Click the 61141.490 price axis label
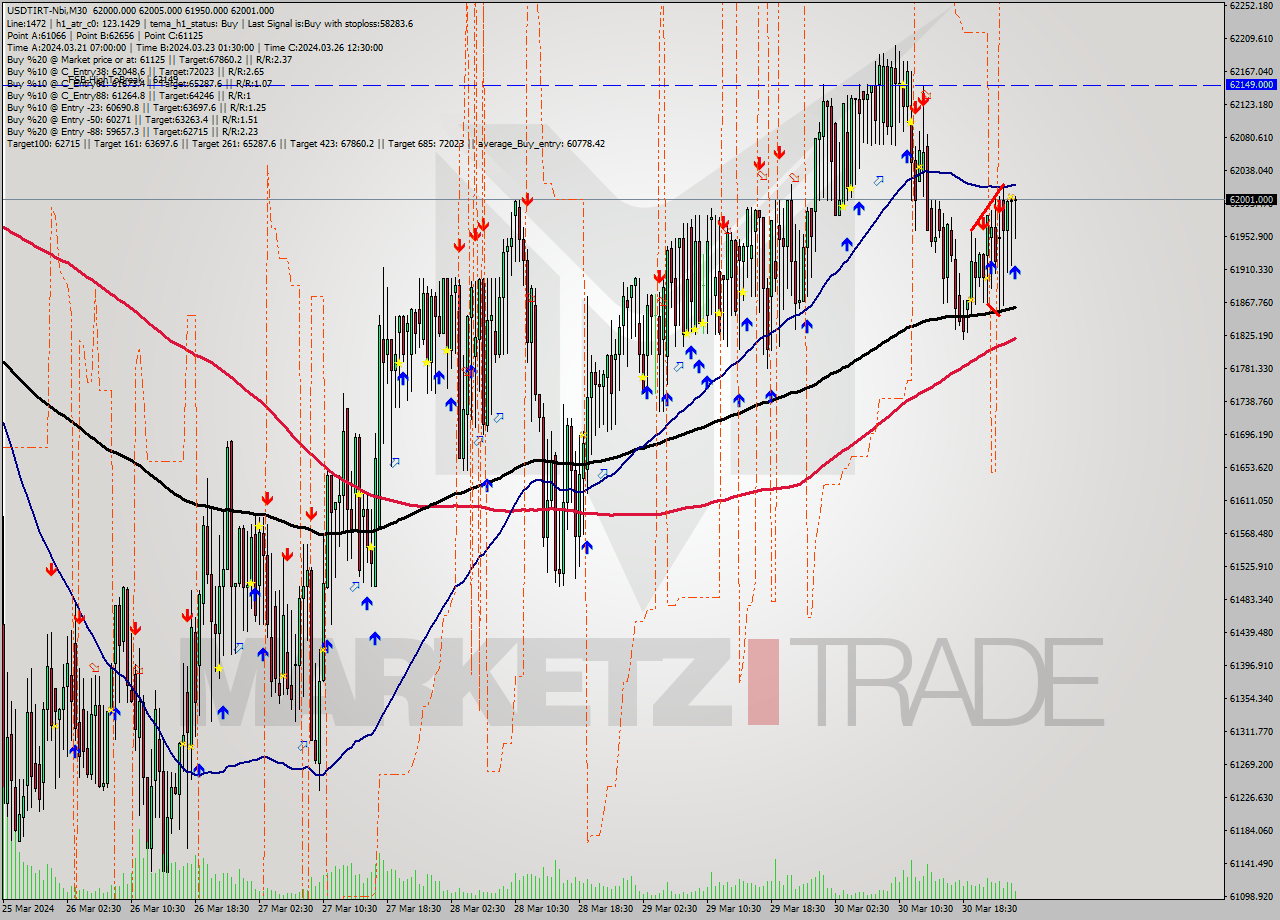 [1251, 863]
